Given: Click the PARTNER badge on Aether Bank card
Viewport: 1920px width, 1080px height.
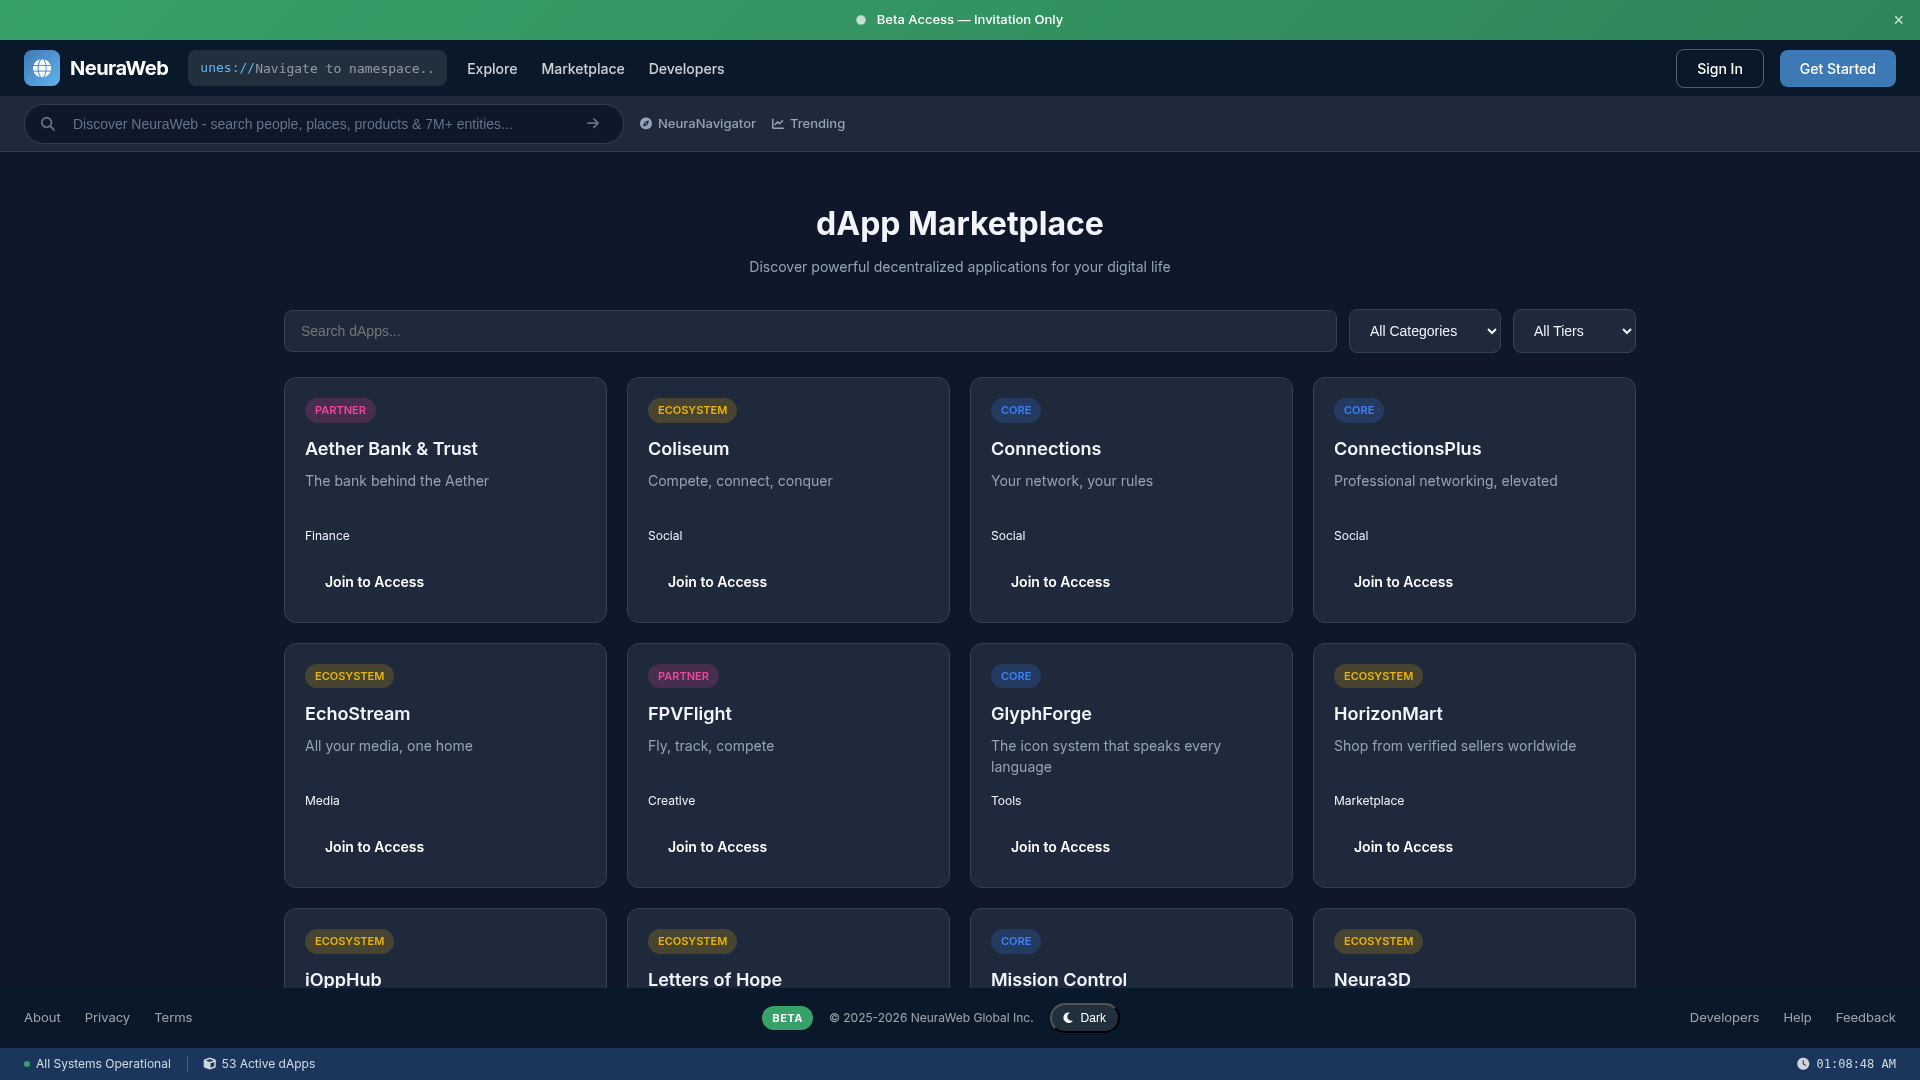Looking at the screenshot, I should 340,410.
